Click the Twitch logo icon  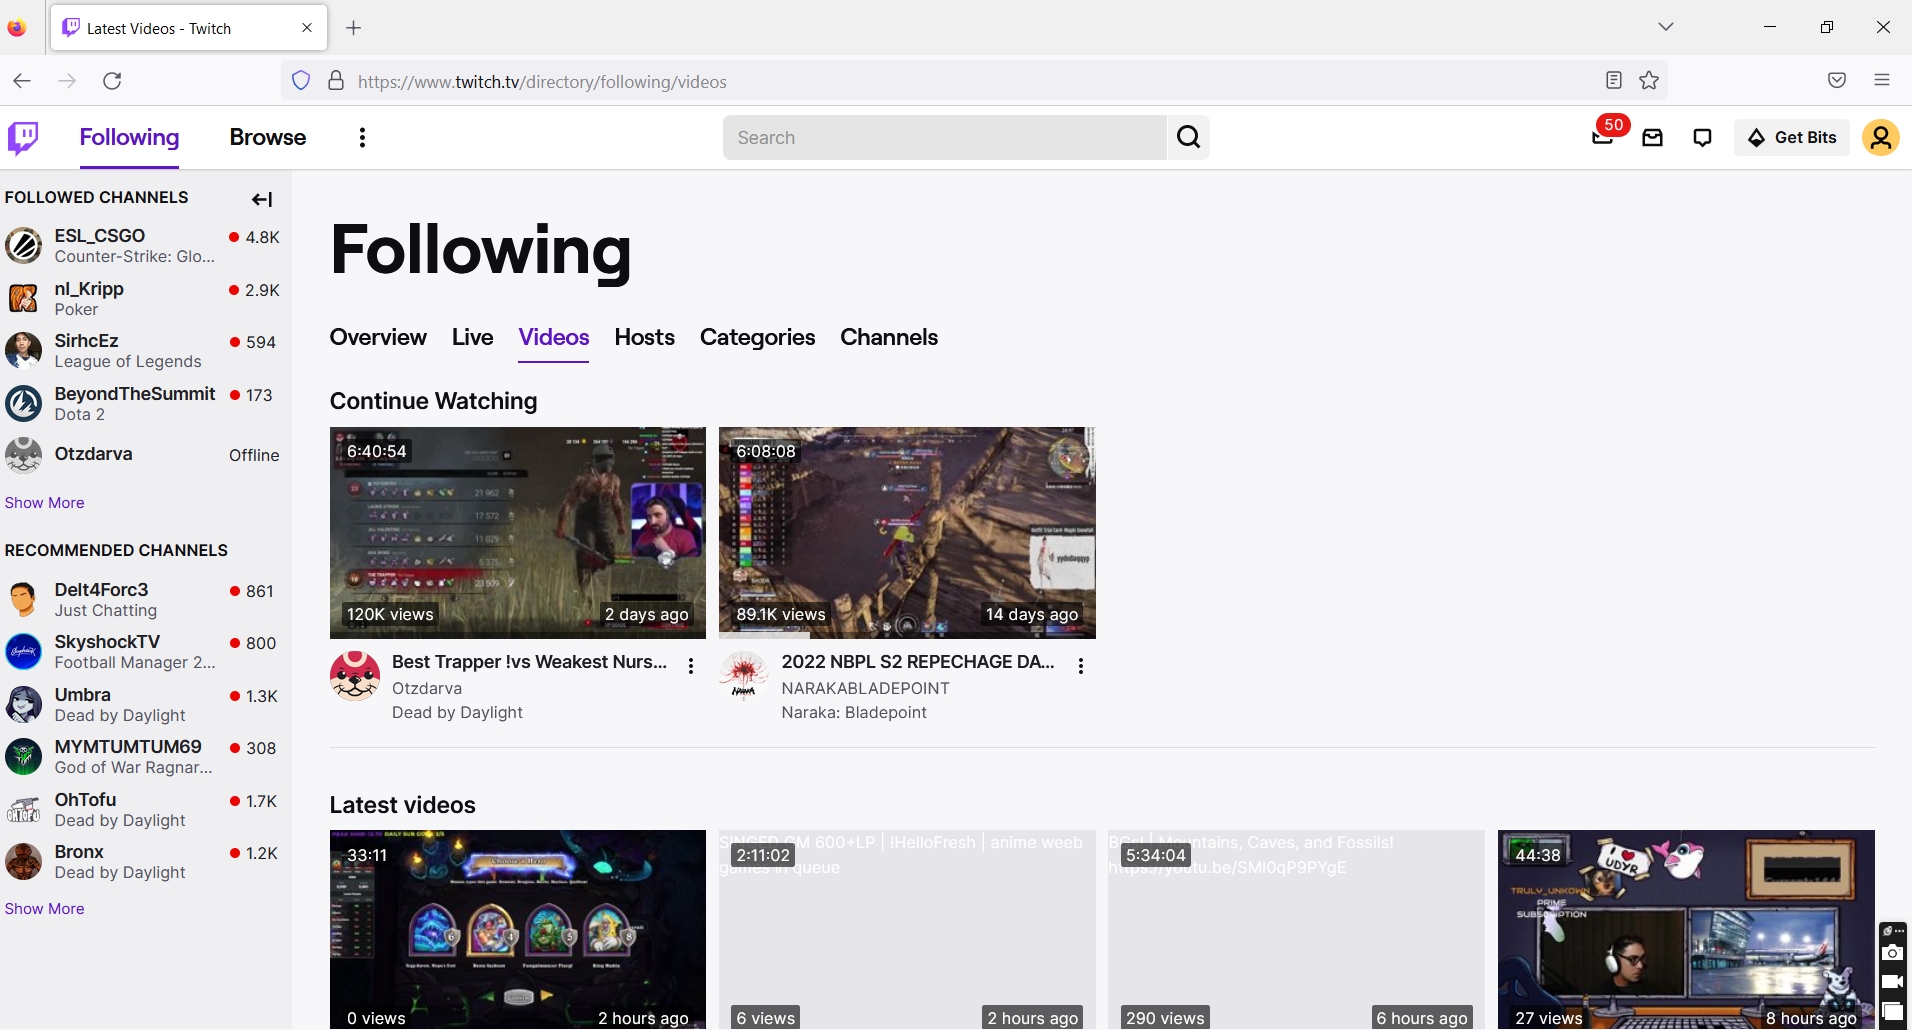pyautogui.click(x=21, y=137)
